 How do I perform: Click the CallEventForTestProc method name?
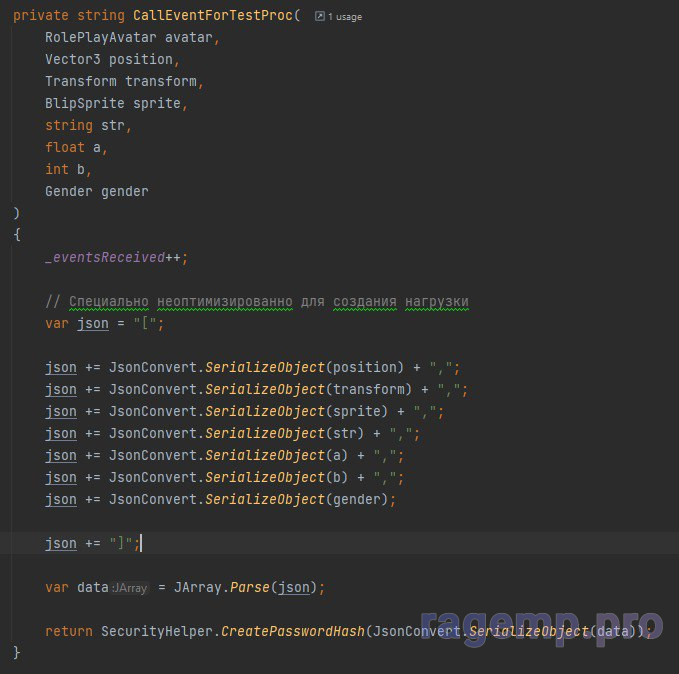212,16
